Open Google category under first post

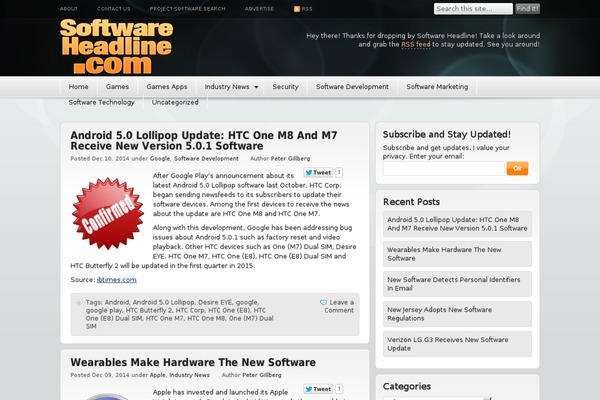point(160,158)
